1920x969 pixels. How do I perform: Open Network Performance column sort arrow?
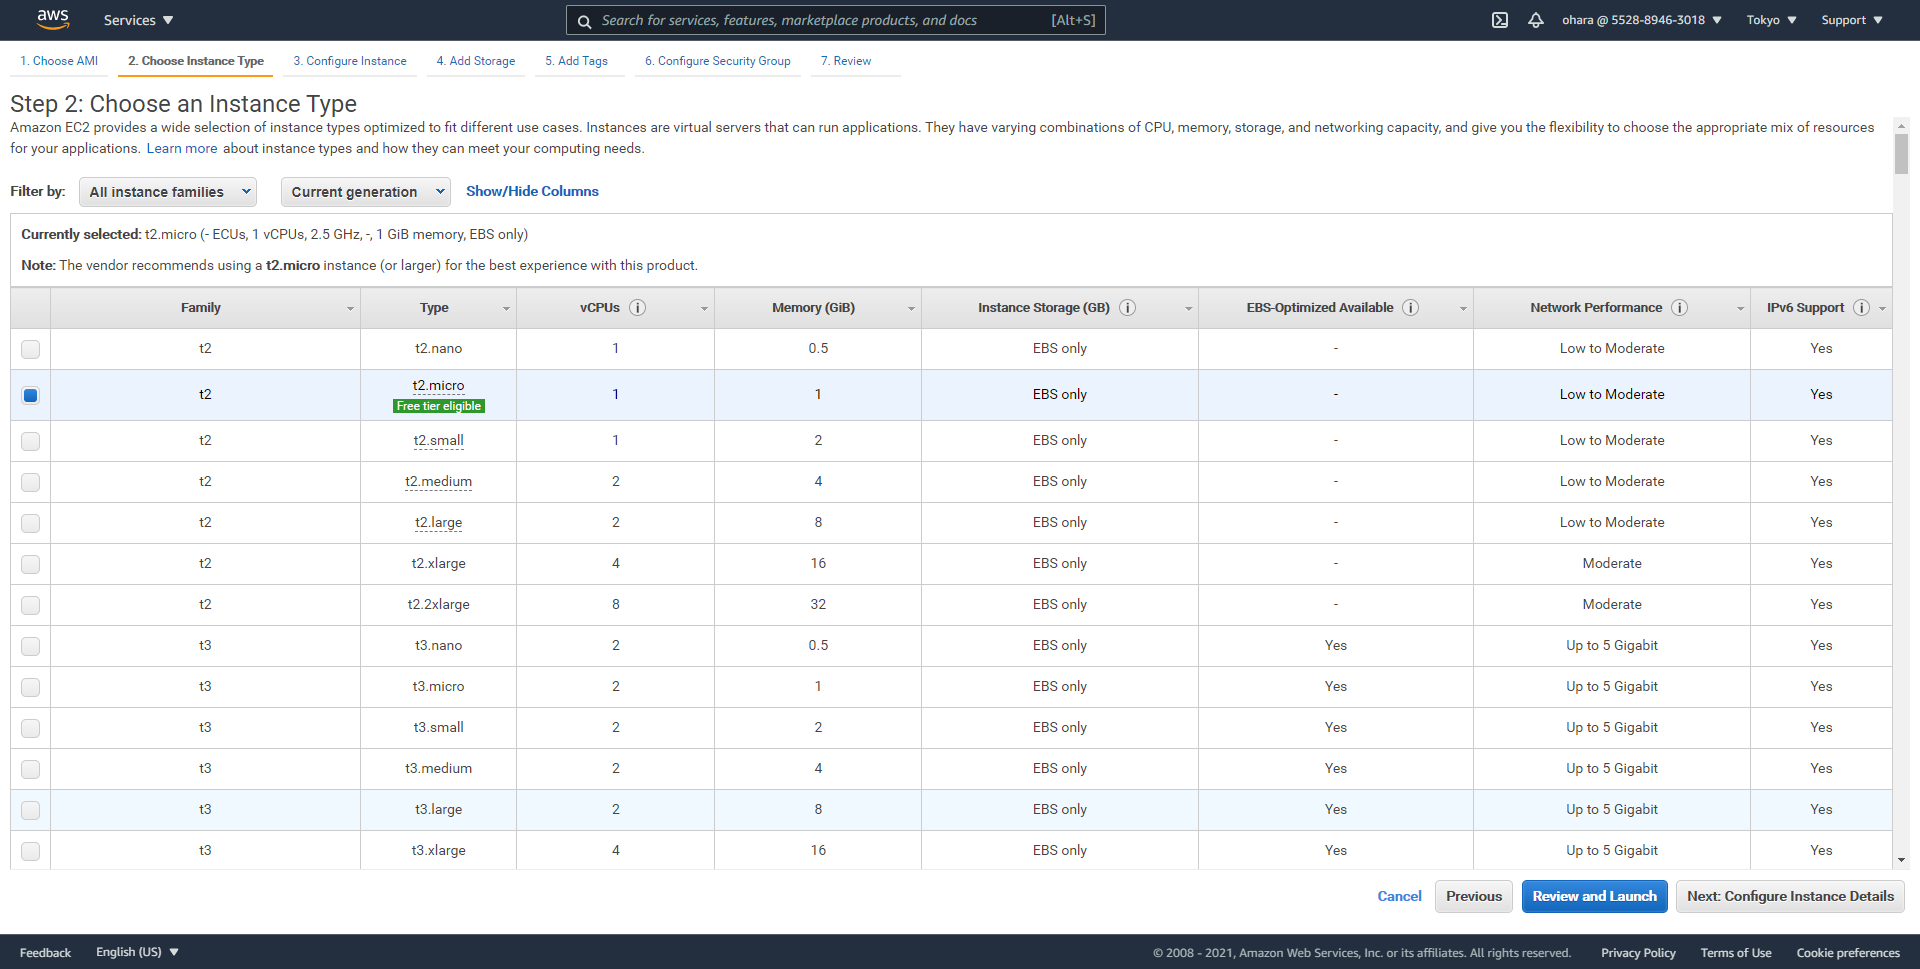click(1740, 309)
